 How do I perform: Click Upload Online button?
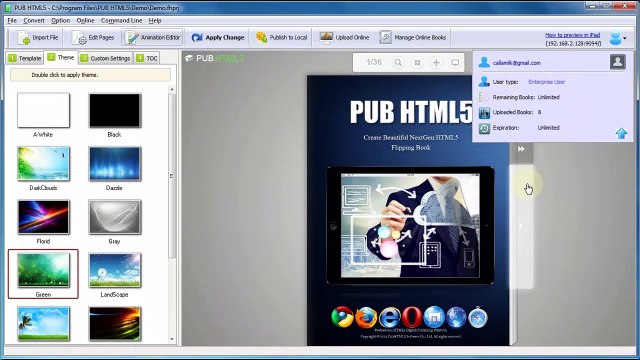tap(344, 38)
